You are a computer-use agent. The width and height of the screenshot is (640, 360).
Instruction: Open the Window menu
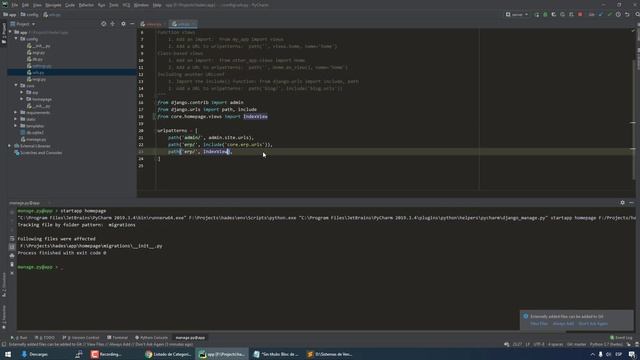coord(141,5)
